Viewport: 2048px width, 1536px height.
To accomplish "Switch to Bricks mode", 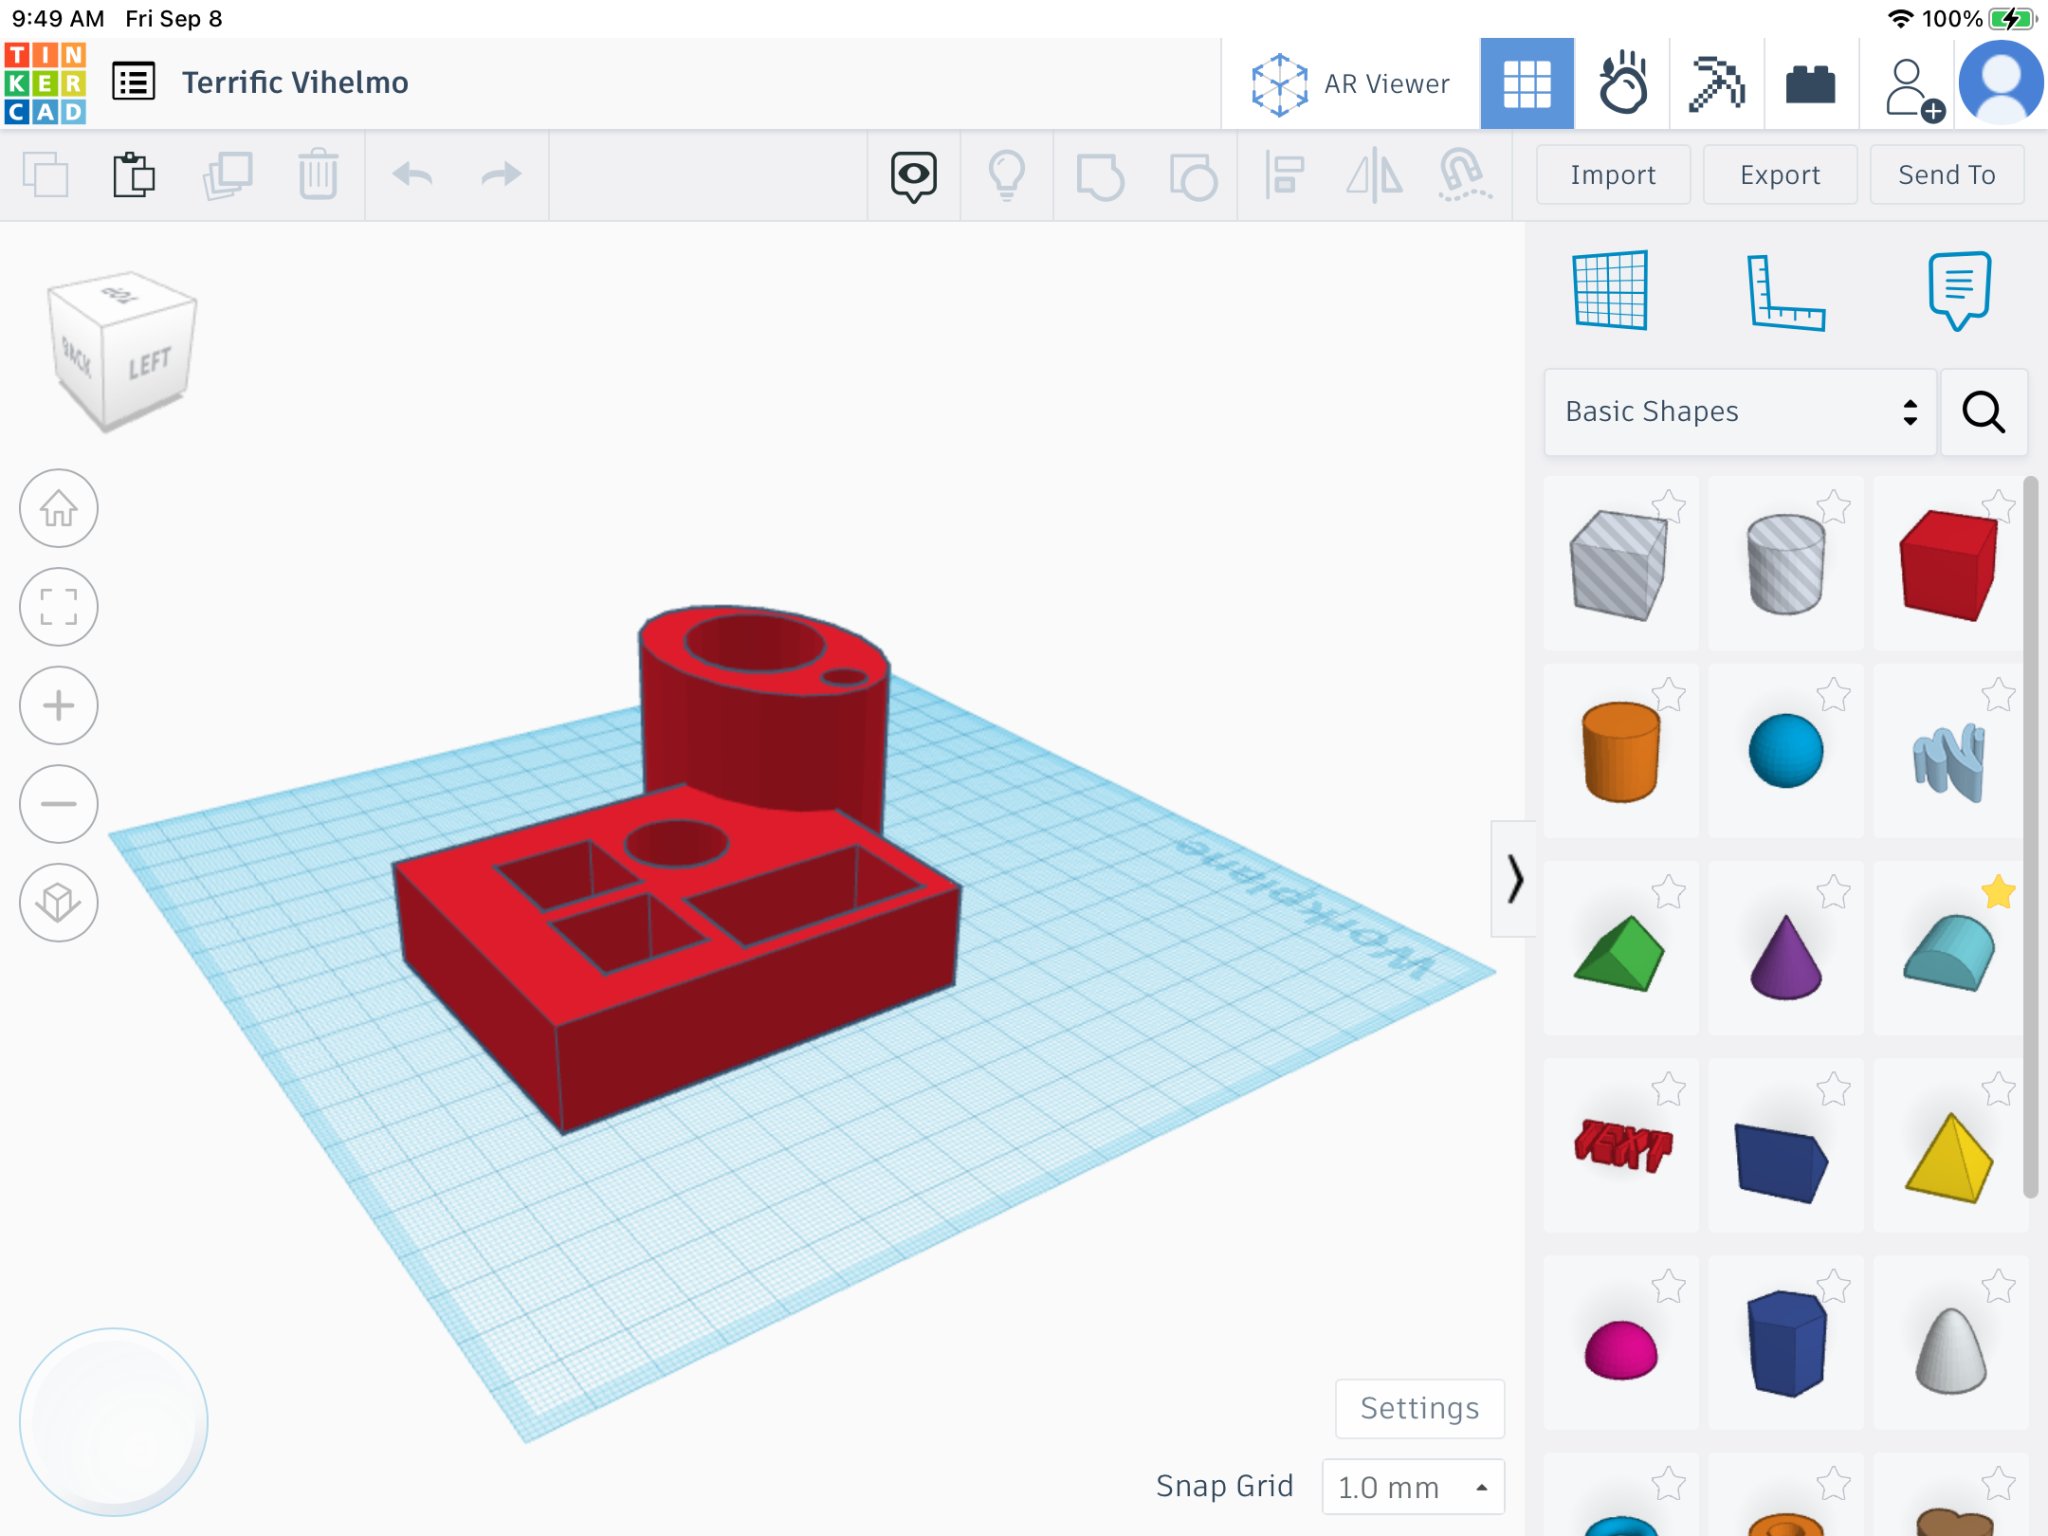I will tap(1810, 84).
